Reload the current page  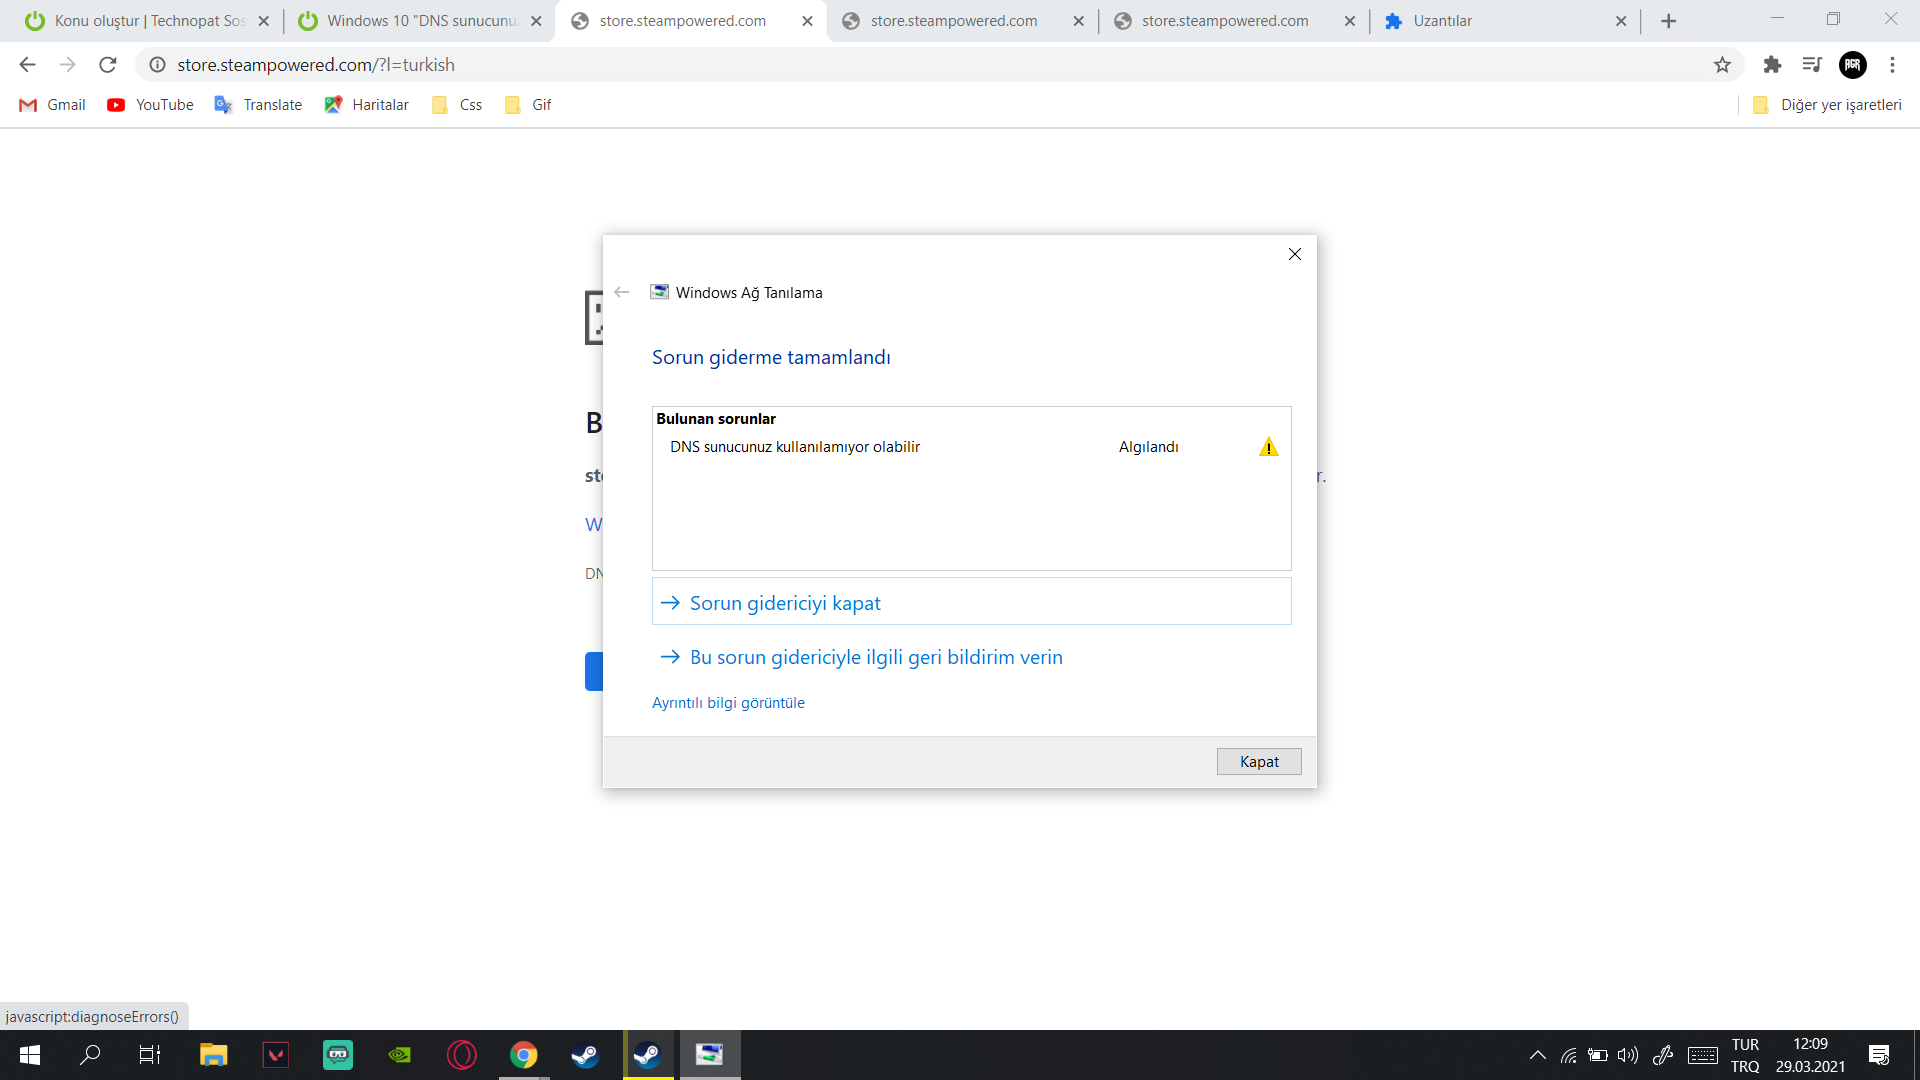(108, 65)
